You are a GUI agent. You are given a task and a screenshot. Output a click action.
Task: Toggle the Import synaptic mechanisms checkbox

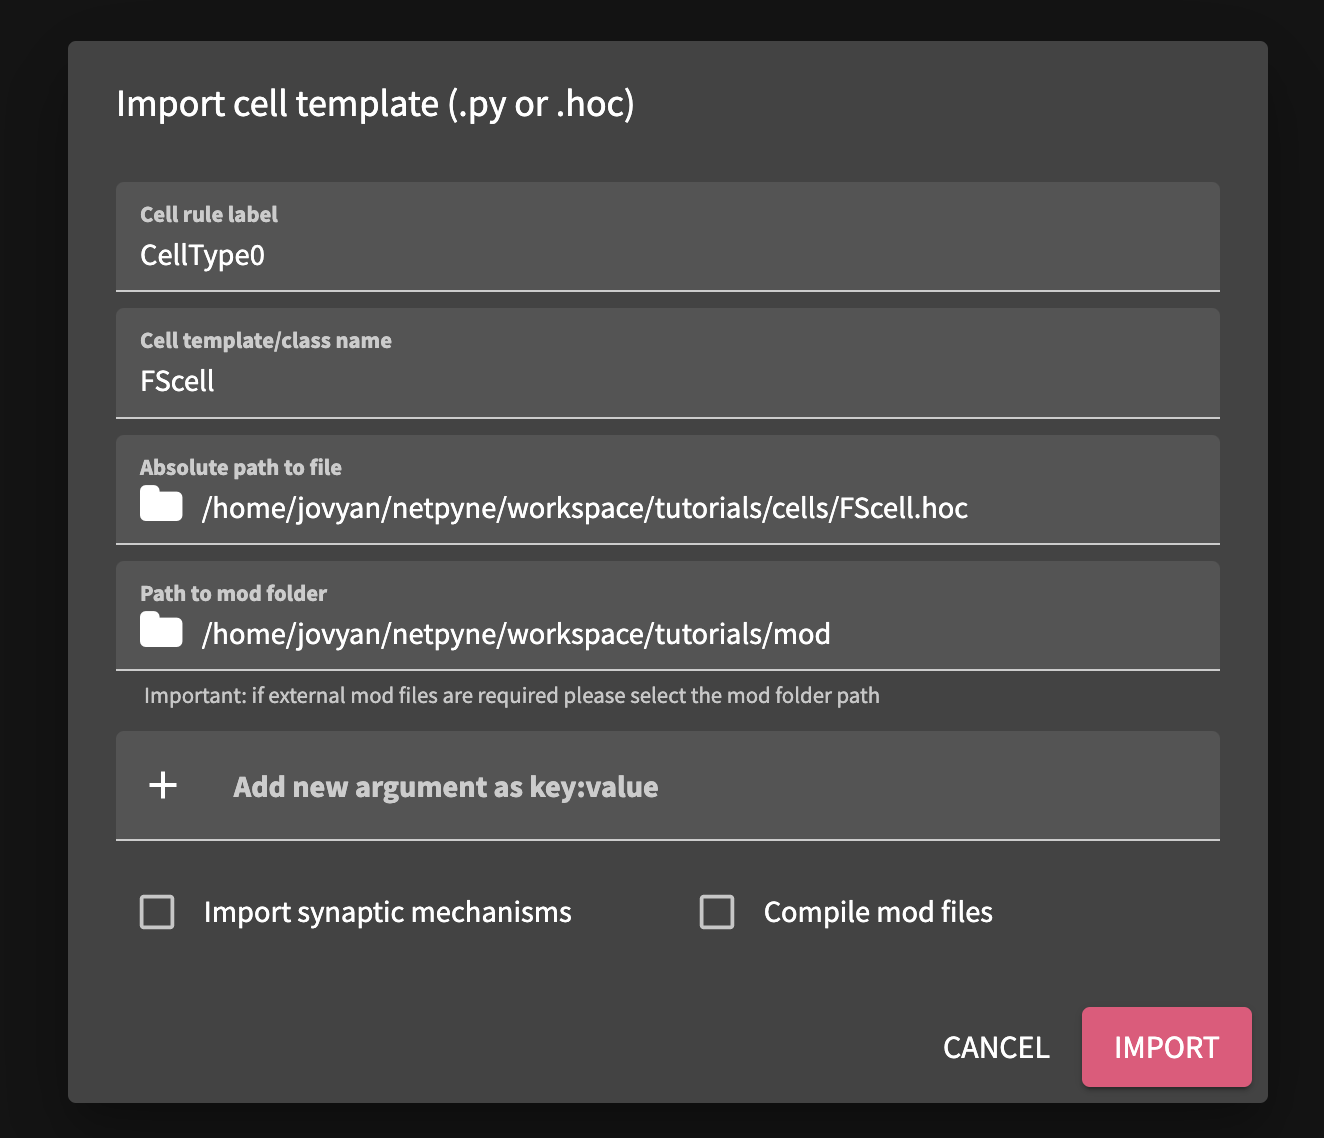157,911
